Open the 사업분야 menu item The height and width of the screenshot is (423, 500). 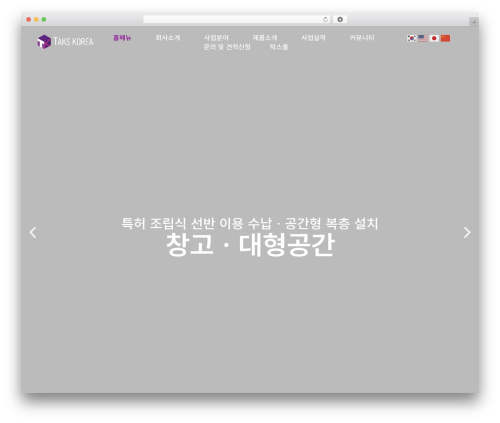pyautogui.click(x=216, y=38)
